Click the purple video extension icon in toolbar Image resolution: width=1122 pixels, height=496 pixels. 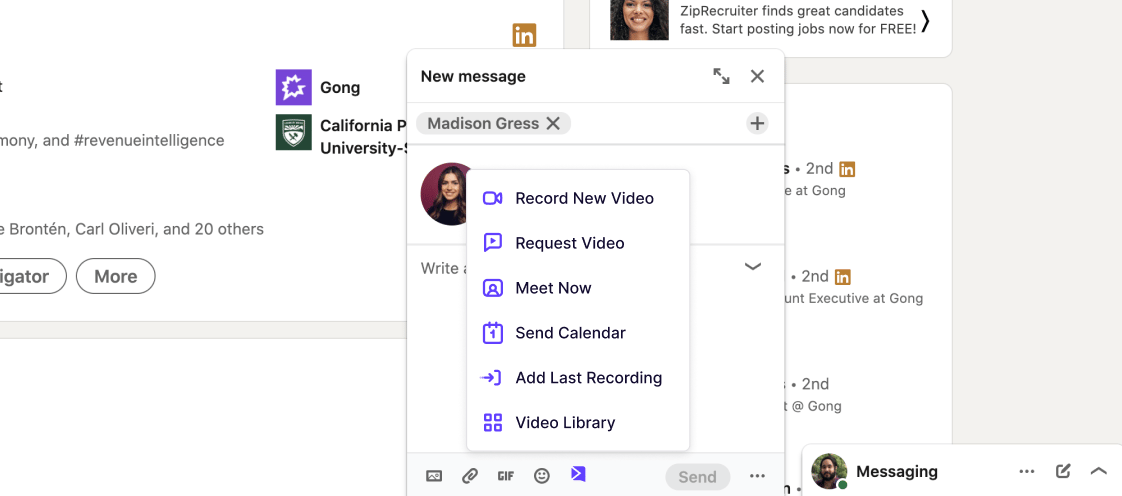578,474
